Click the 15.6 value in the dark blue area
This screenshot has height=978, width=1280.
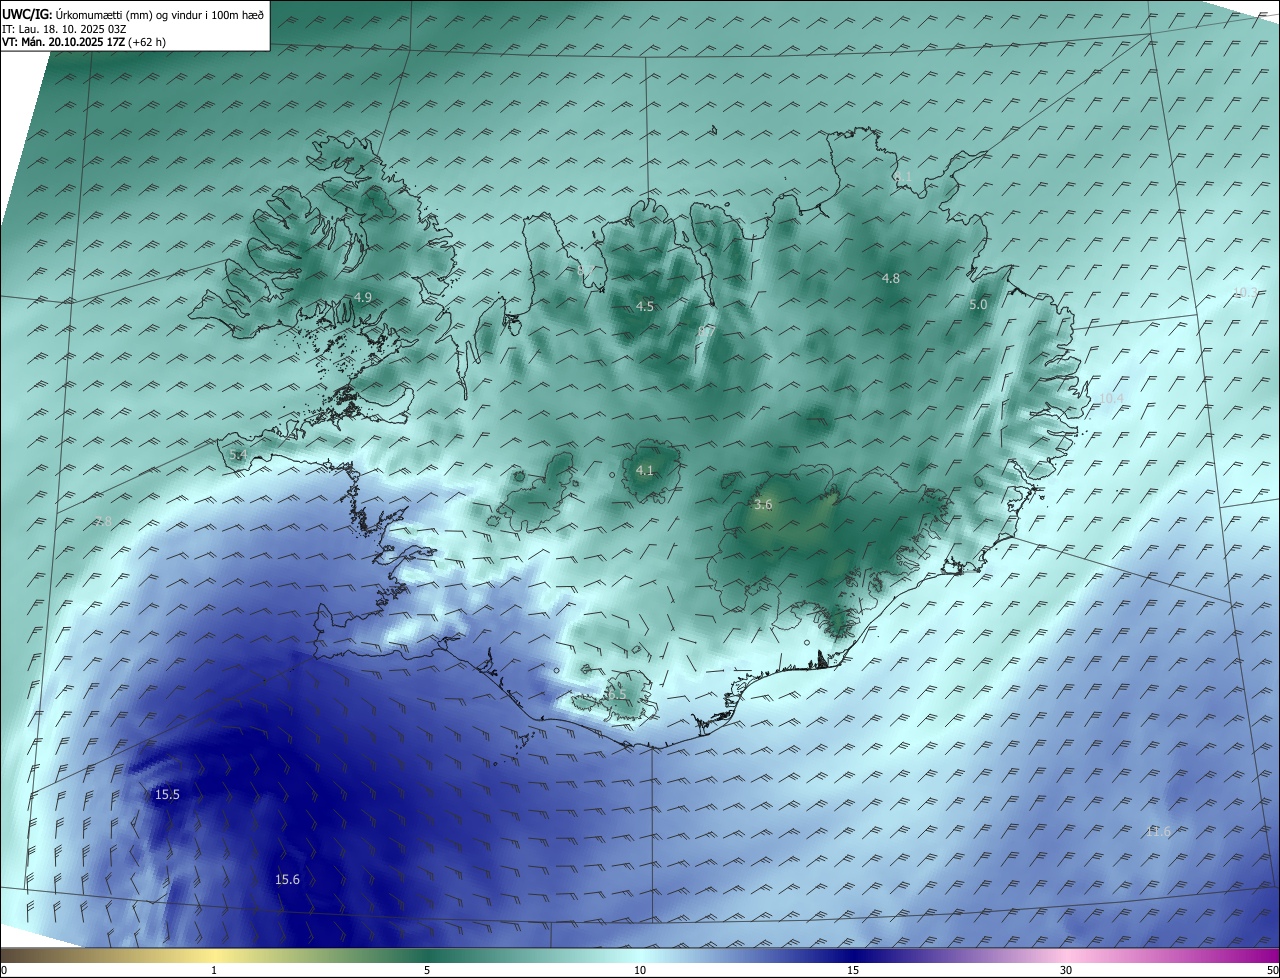287,880
